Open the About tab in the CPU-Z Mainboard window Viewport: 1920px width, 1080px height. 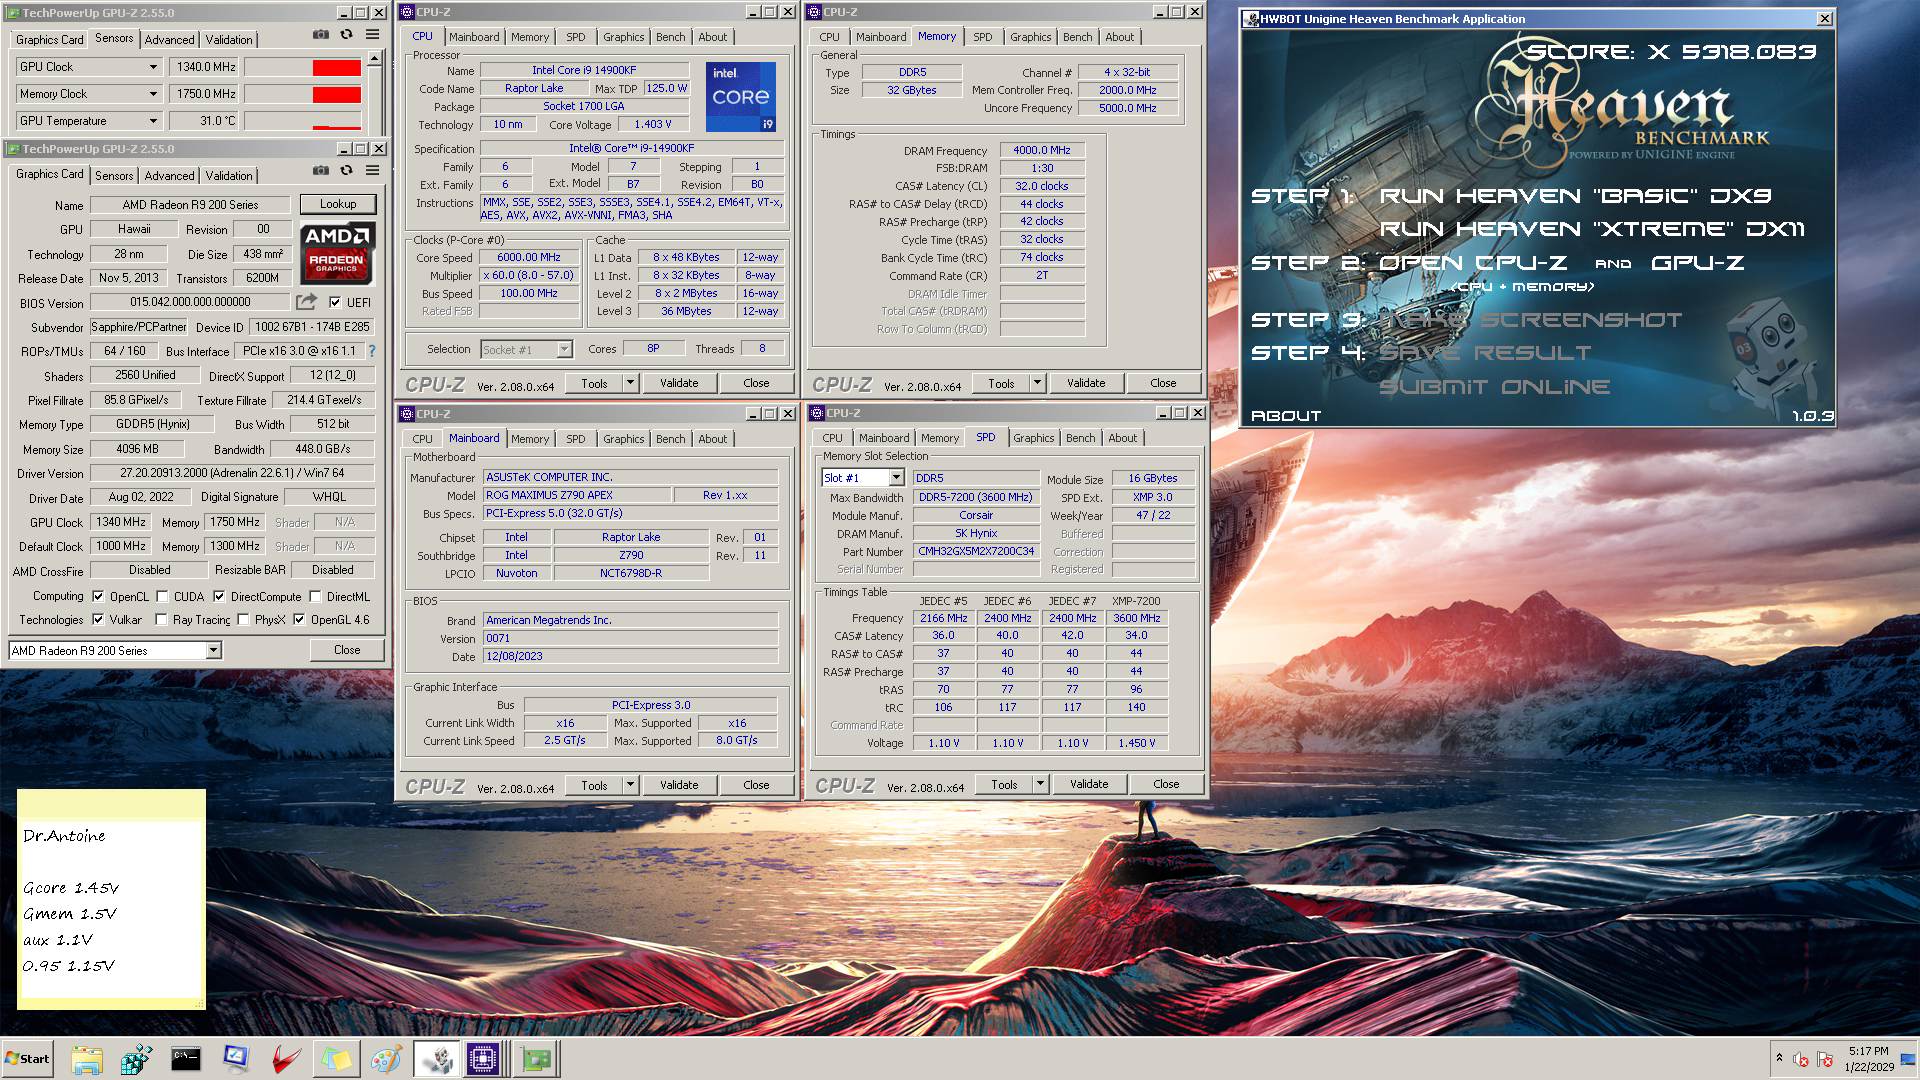712,439
